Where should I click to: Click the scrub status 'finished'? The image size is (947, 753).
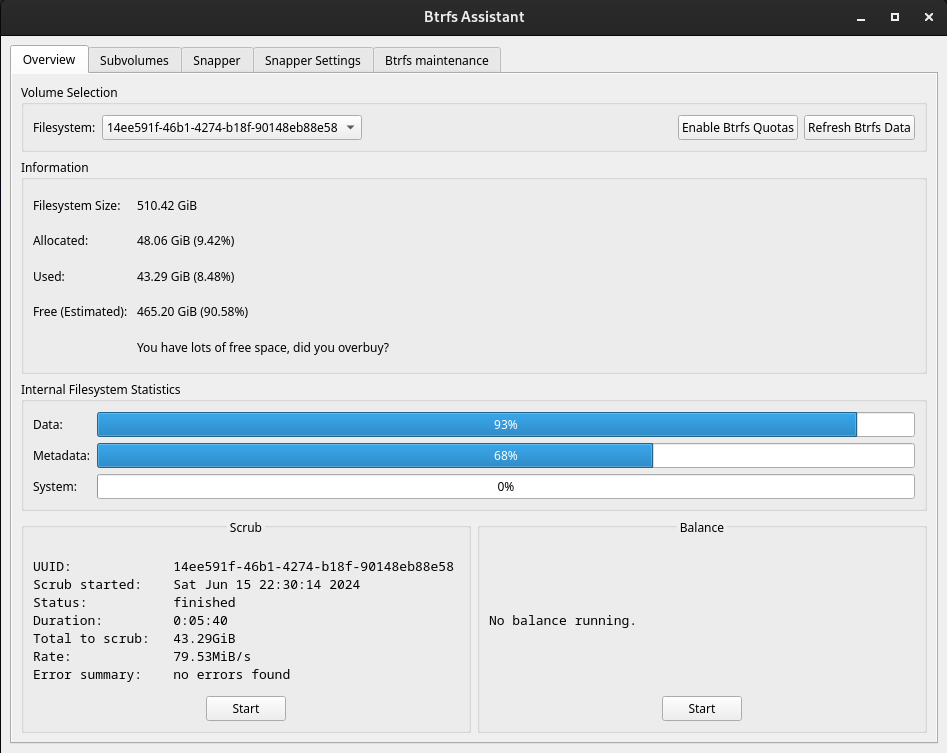(x=204, y=603)
